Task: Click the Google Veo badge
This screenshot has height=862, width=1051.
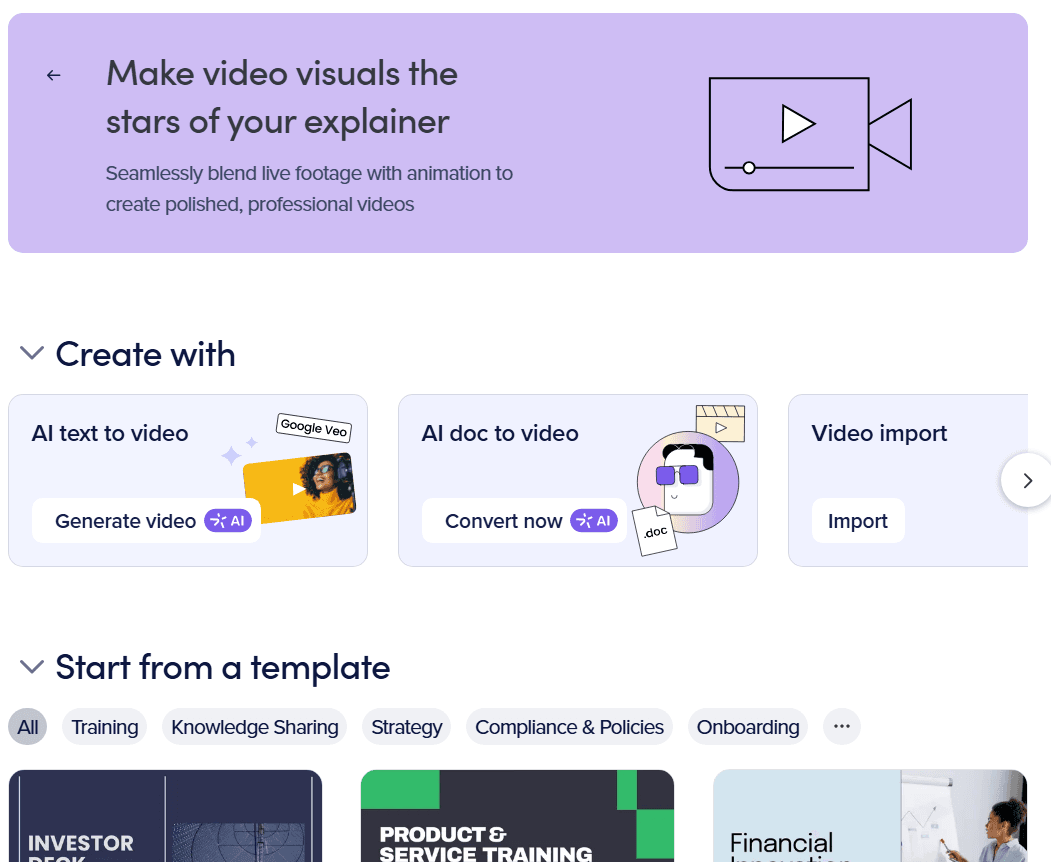Action: click(314, 427)
